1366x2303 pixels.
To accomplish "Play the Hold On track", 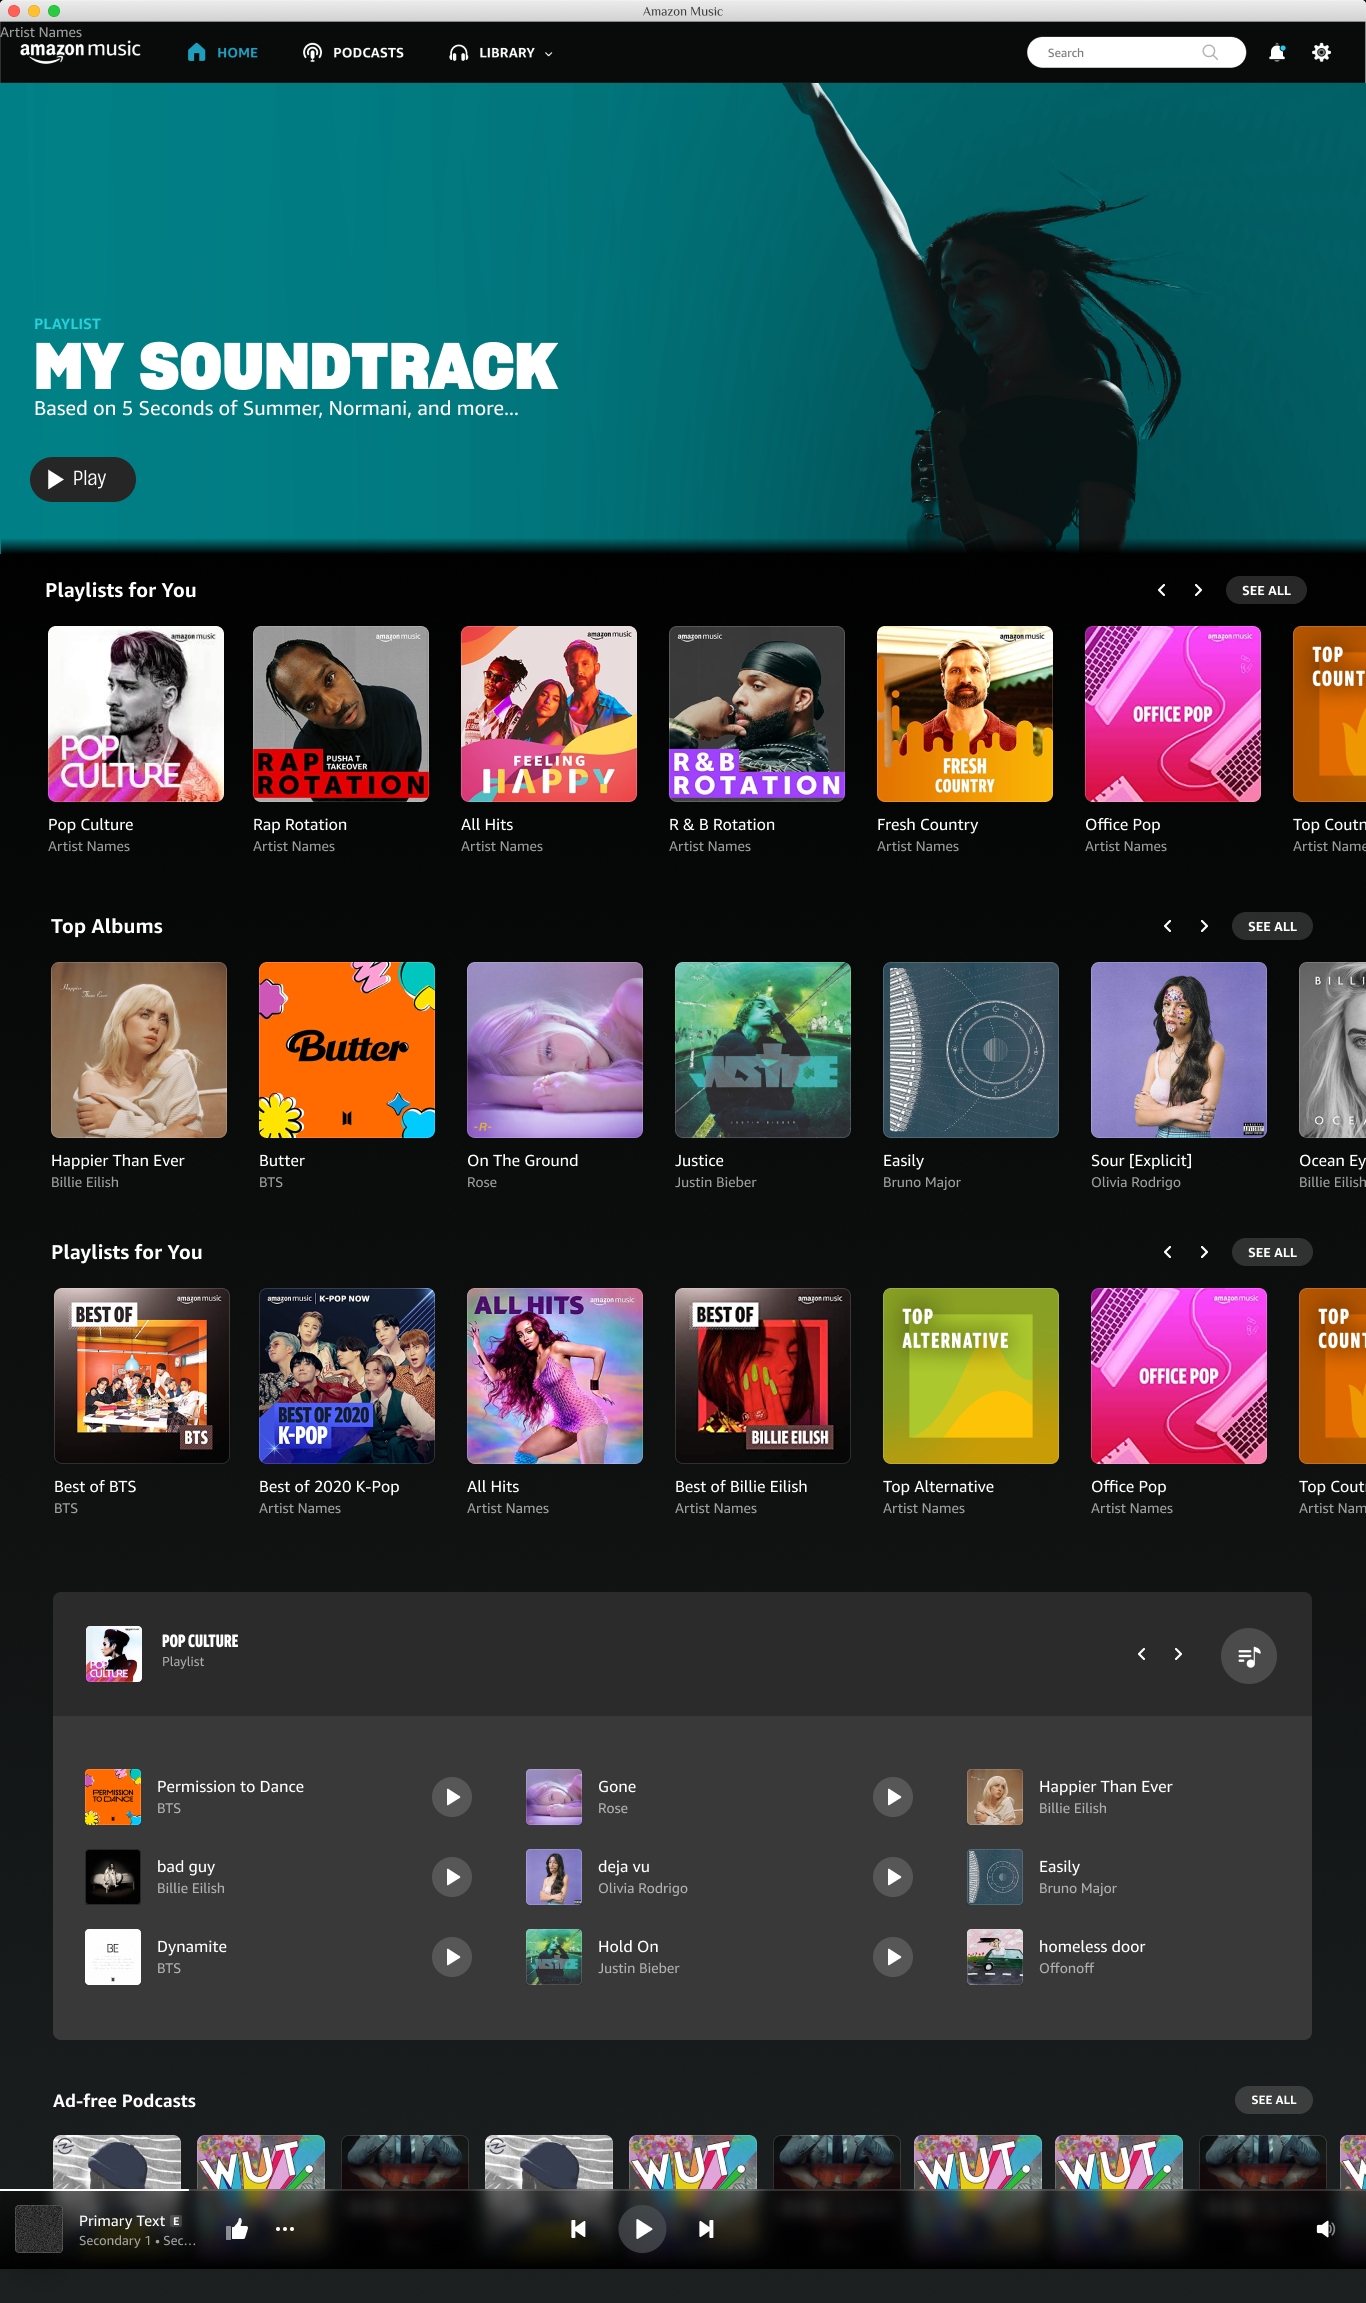I will click(893, 1957).
